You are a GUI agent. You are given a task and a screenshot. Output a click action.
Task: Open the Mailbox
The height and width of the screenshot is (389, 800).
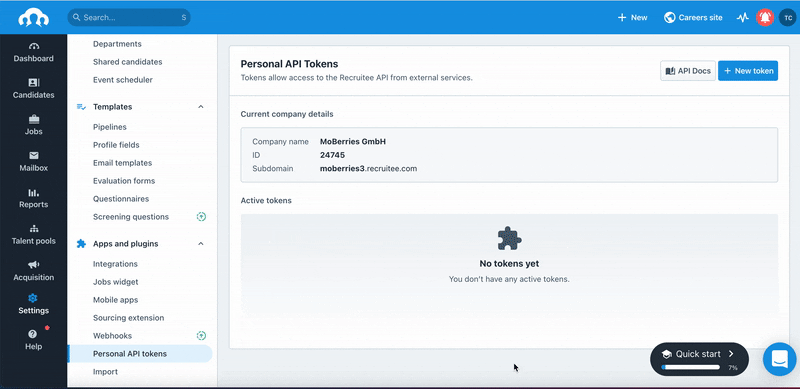34,161
